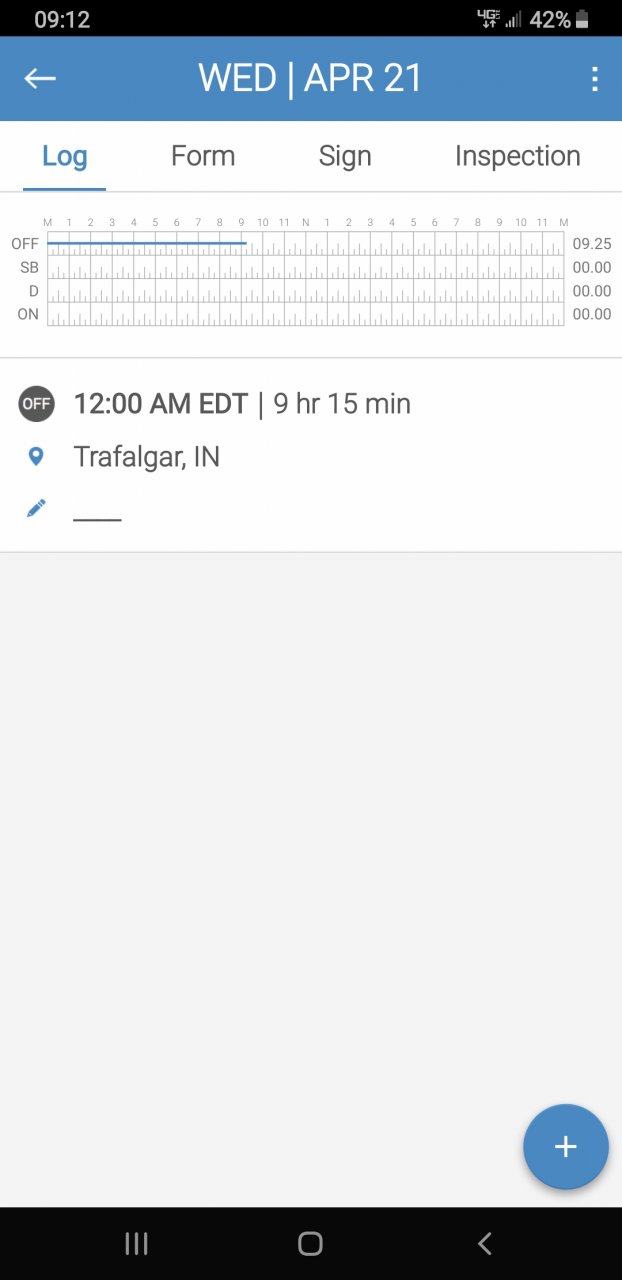Tap the pencil notes icon

coord(36,509)
